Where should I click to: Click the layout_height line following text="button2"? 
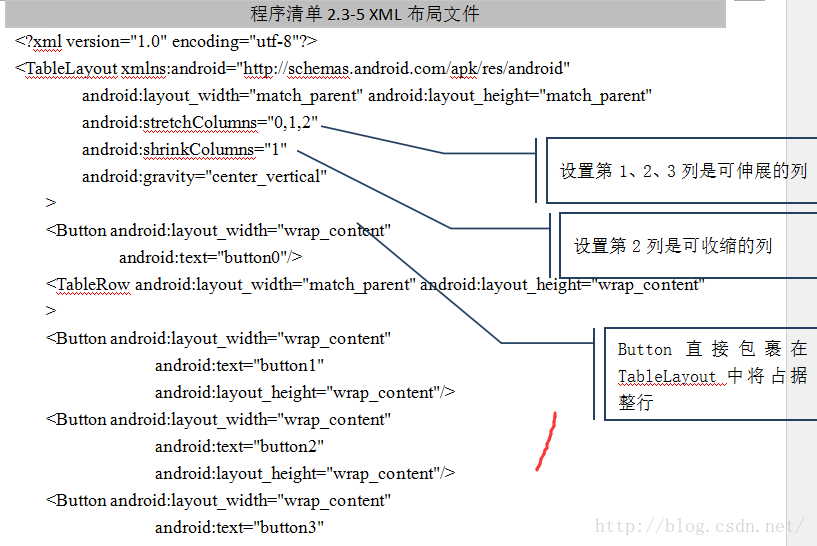click(305, 474)
